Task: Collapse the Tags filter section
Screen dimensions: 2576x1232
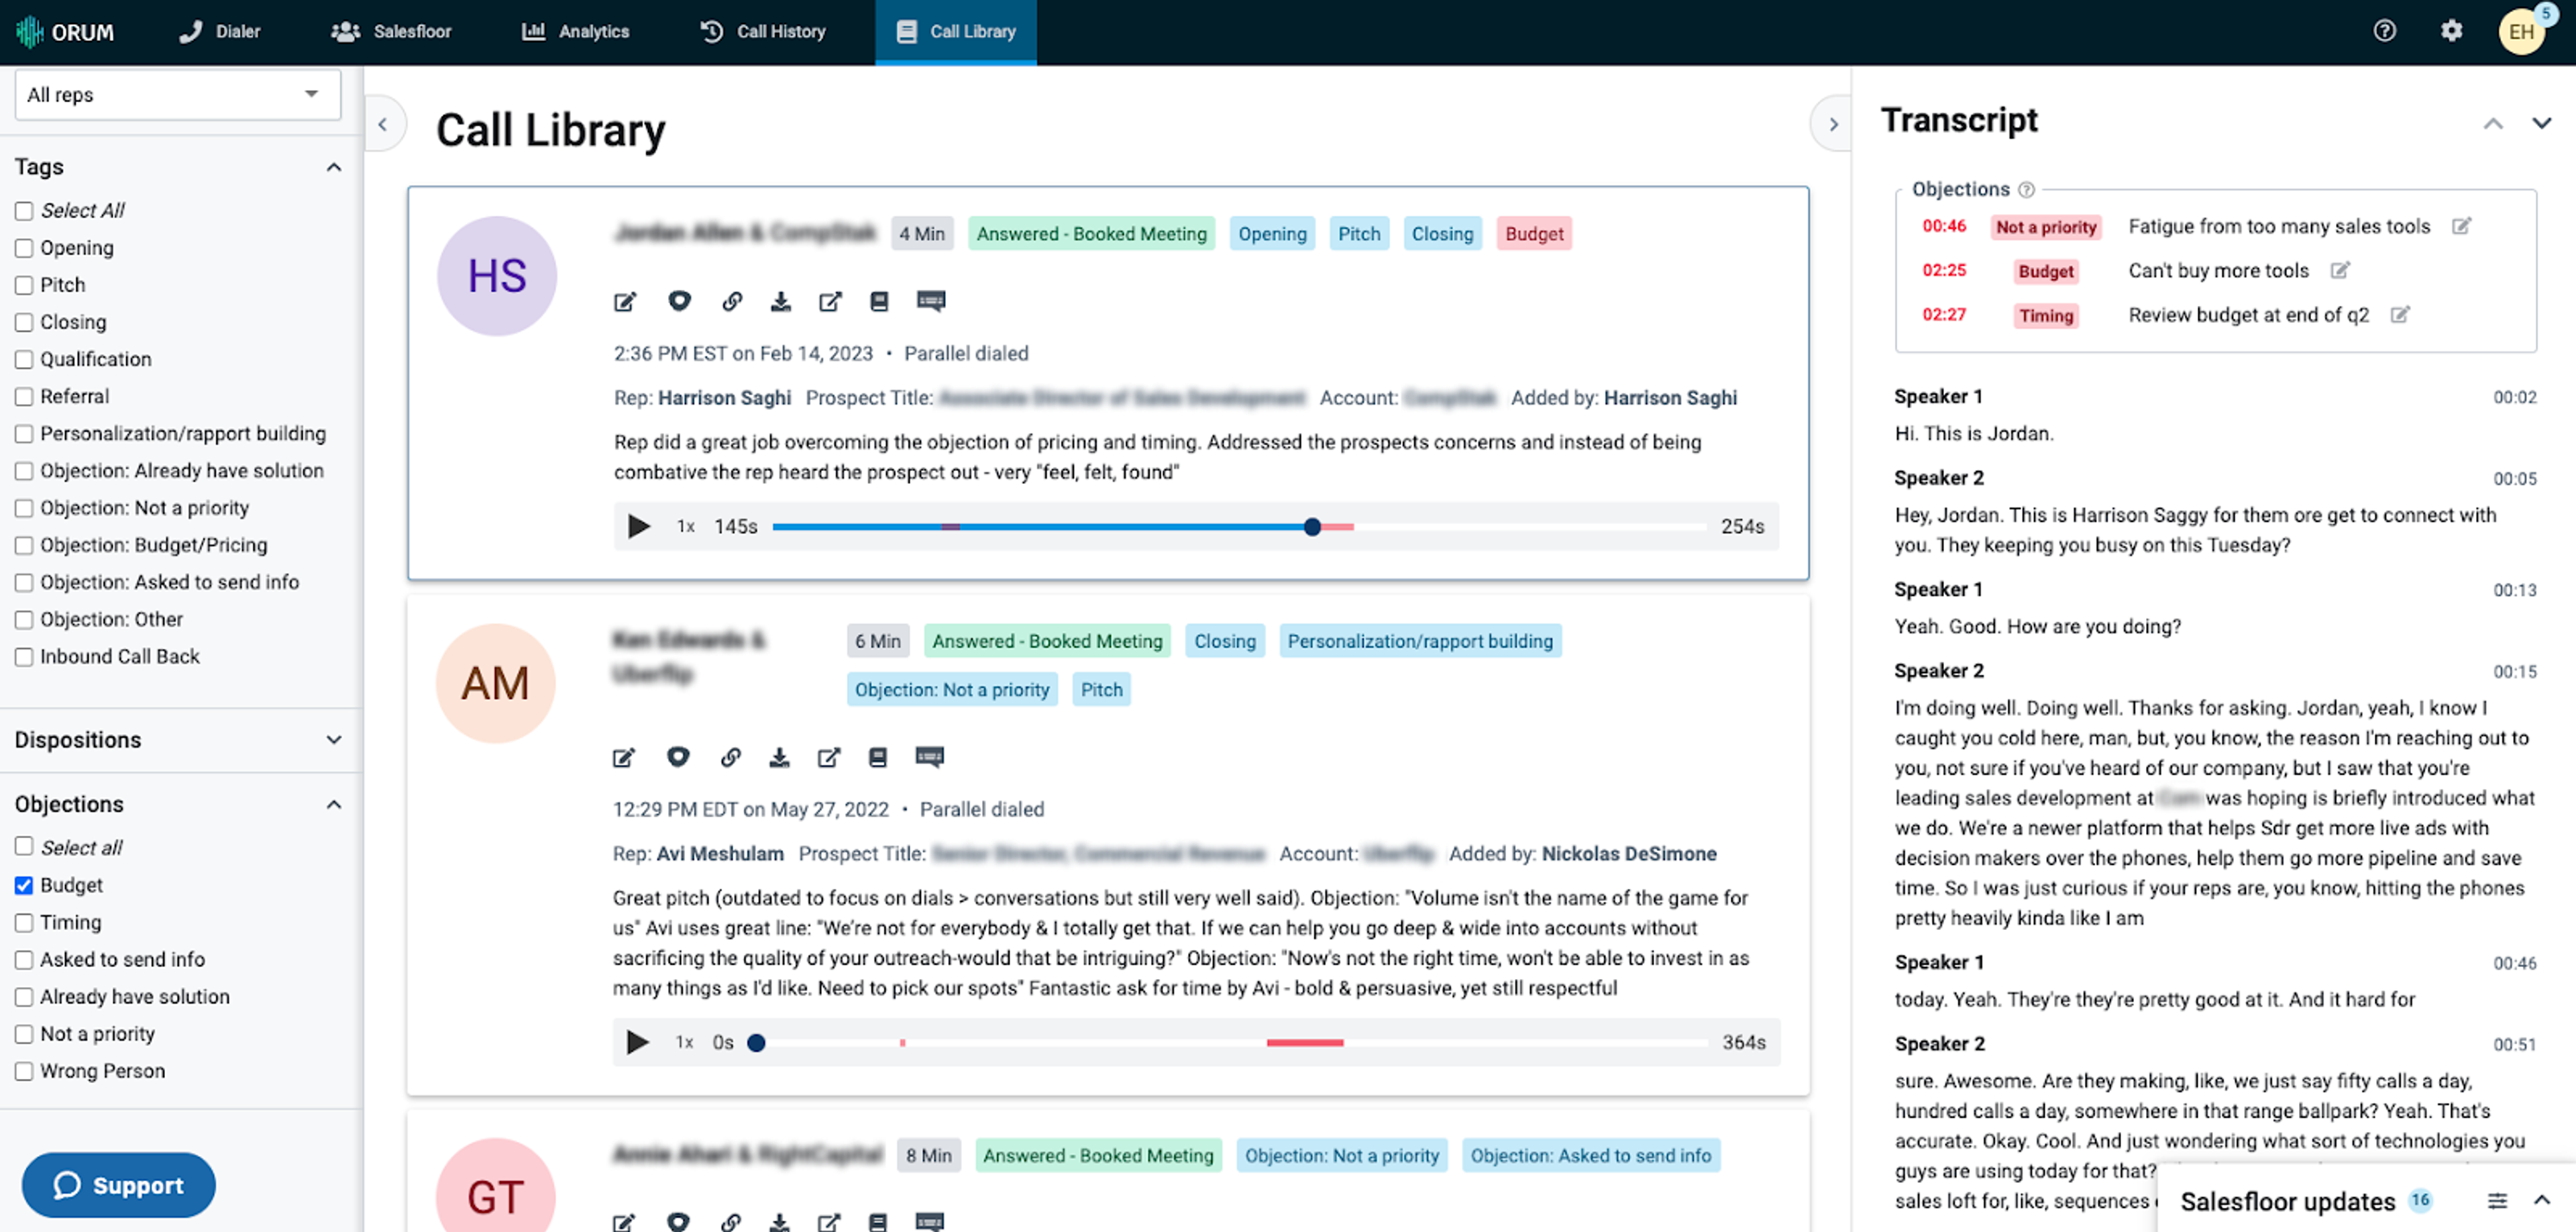Action: (333, 167)
